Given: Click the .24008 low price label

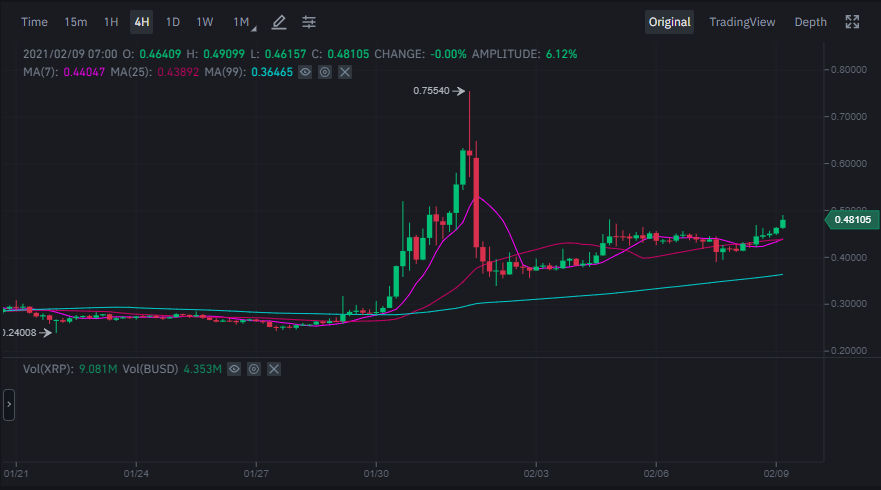Looking at the screenshot, I should tap(20, 333).
